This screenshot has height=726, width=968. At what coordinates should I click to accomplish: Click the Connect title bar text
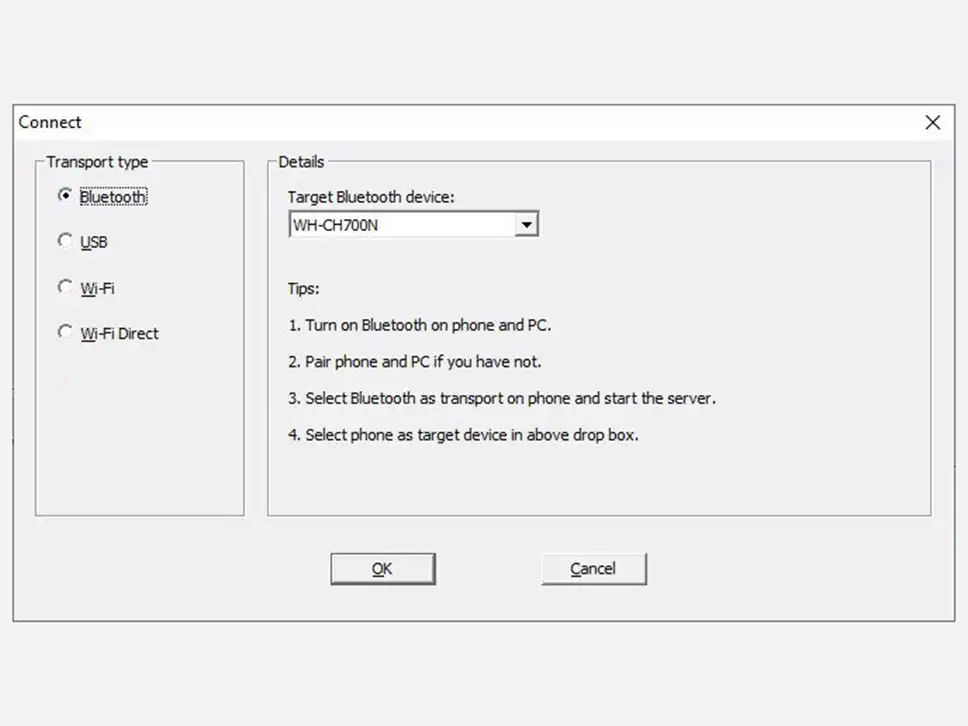50,122
